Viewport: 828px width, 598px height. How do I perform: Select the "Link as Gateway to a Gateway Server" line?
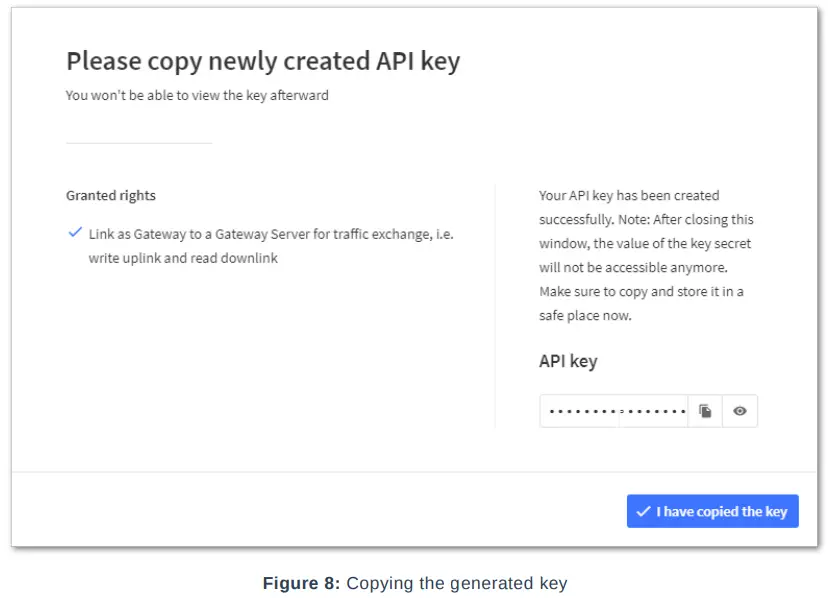[271, 233]
